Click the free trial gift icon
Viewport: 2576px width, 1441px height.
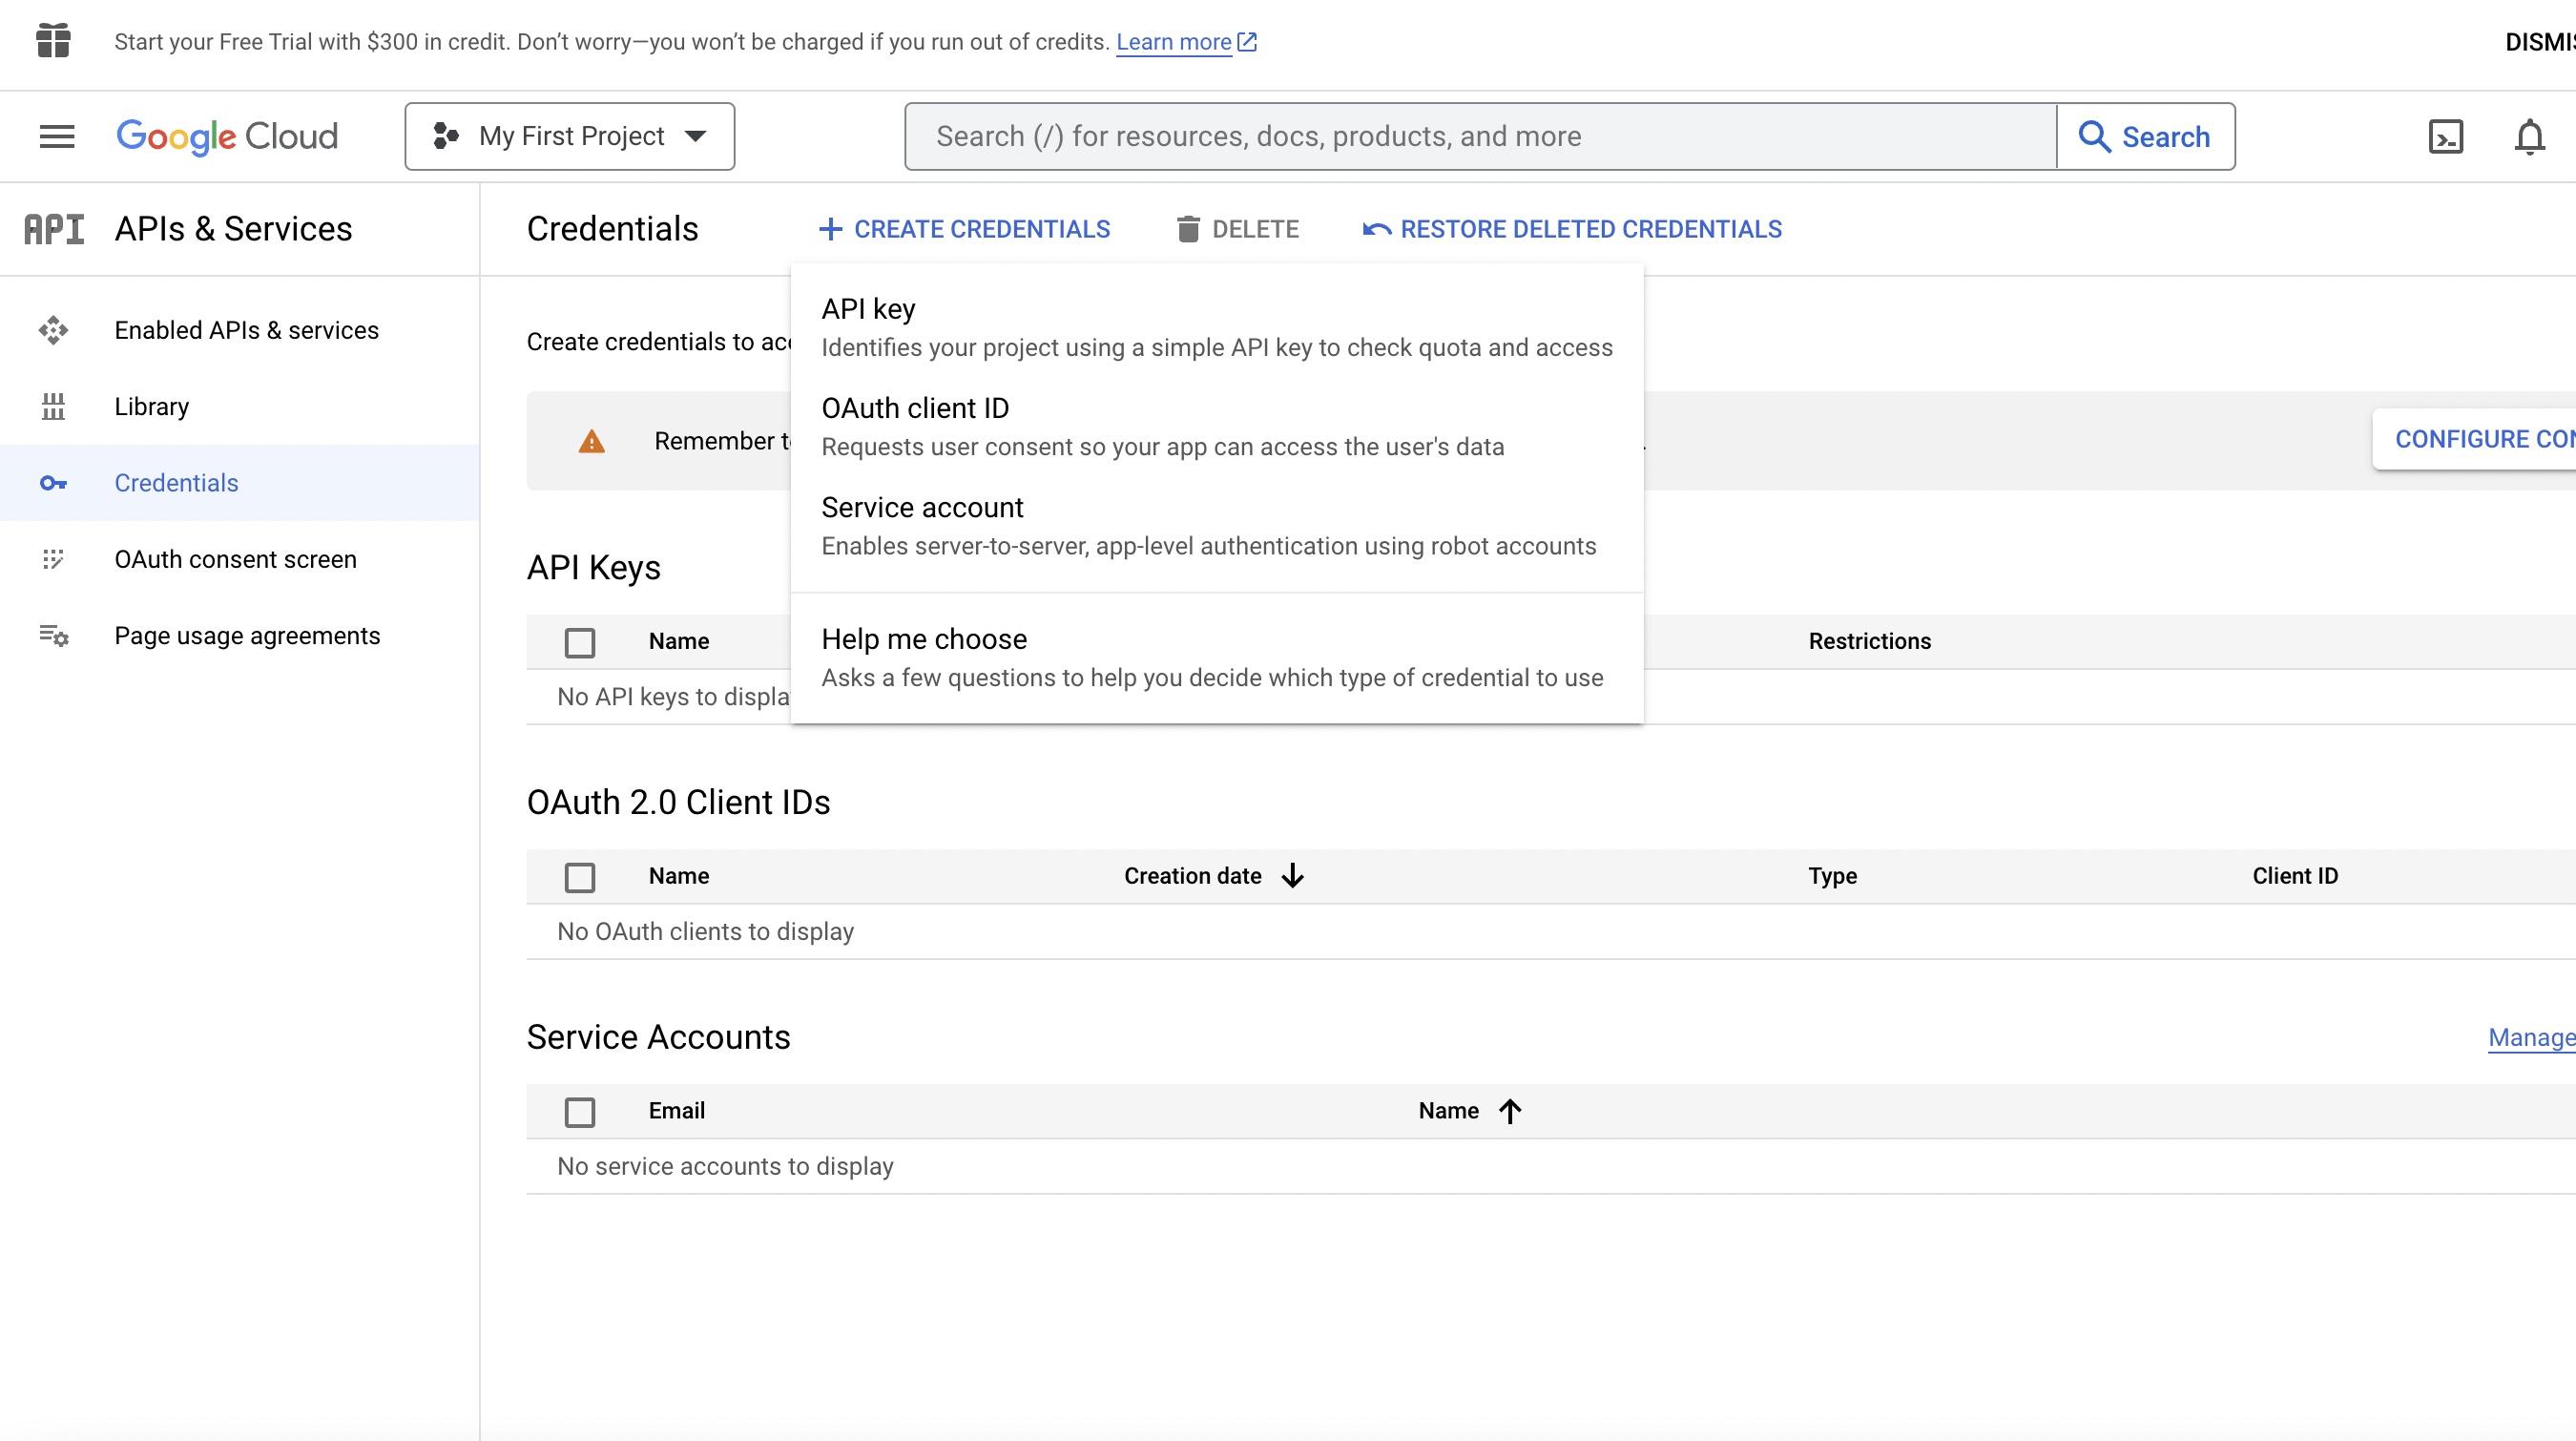click(53, 41)
